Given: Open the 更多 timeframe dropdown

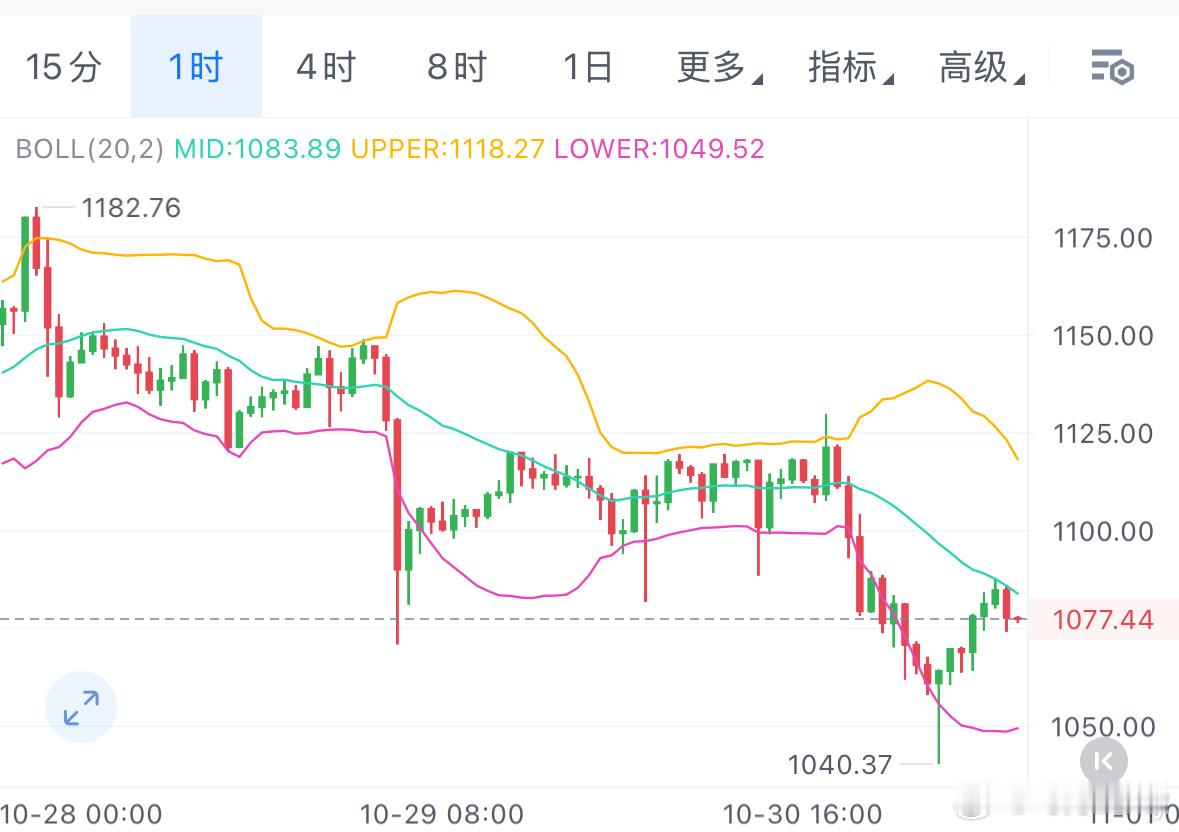Looking at the screenshot, I should tap(714, 66).
